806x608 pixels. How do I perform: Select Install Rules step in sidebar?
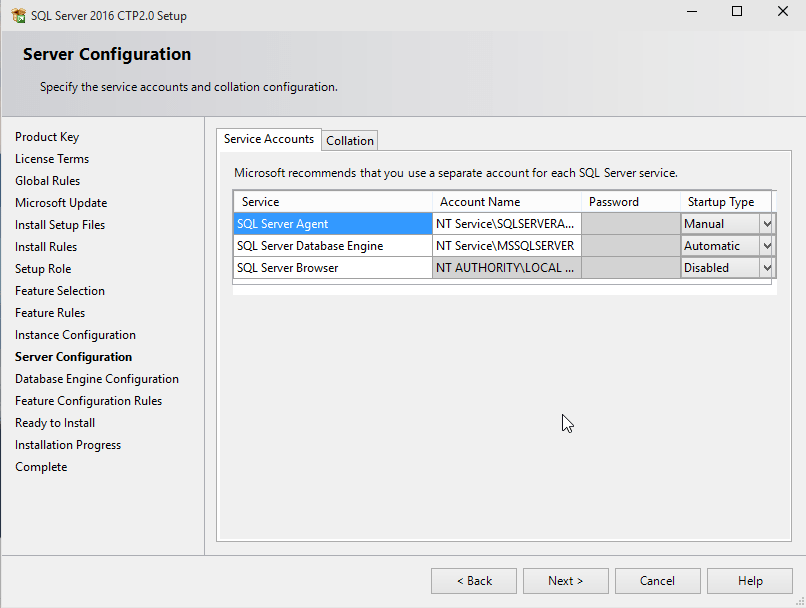pyautogui.click(x=46, y=247)
